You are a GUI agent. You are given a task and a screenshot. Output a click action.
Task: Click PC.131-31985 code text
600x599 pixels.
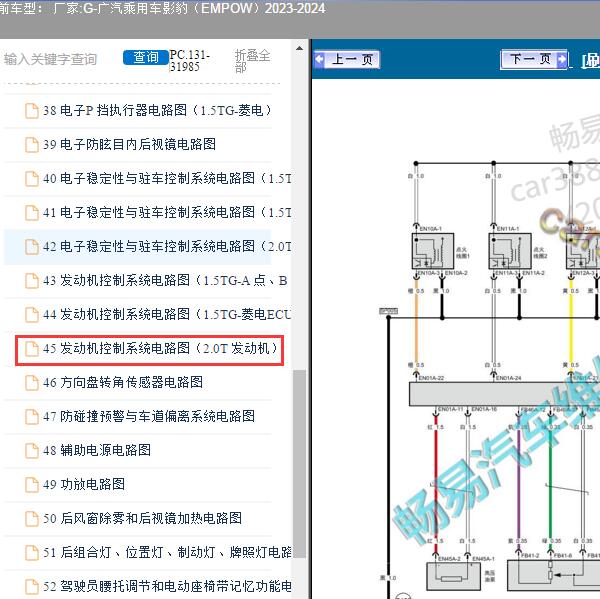tap(189, 61)
